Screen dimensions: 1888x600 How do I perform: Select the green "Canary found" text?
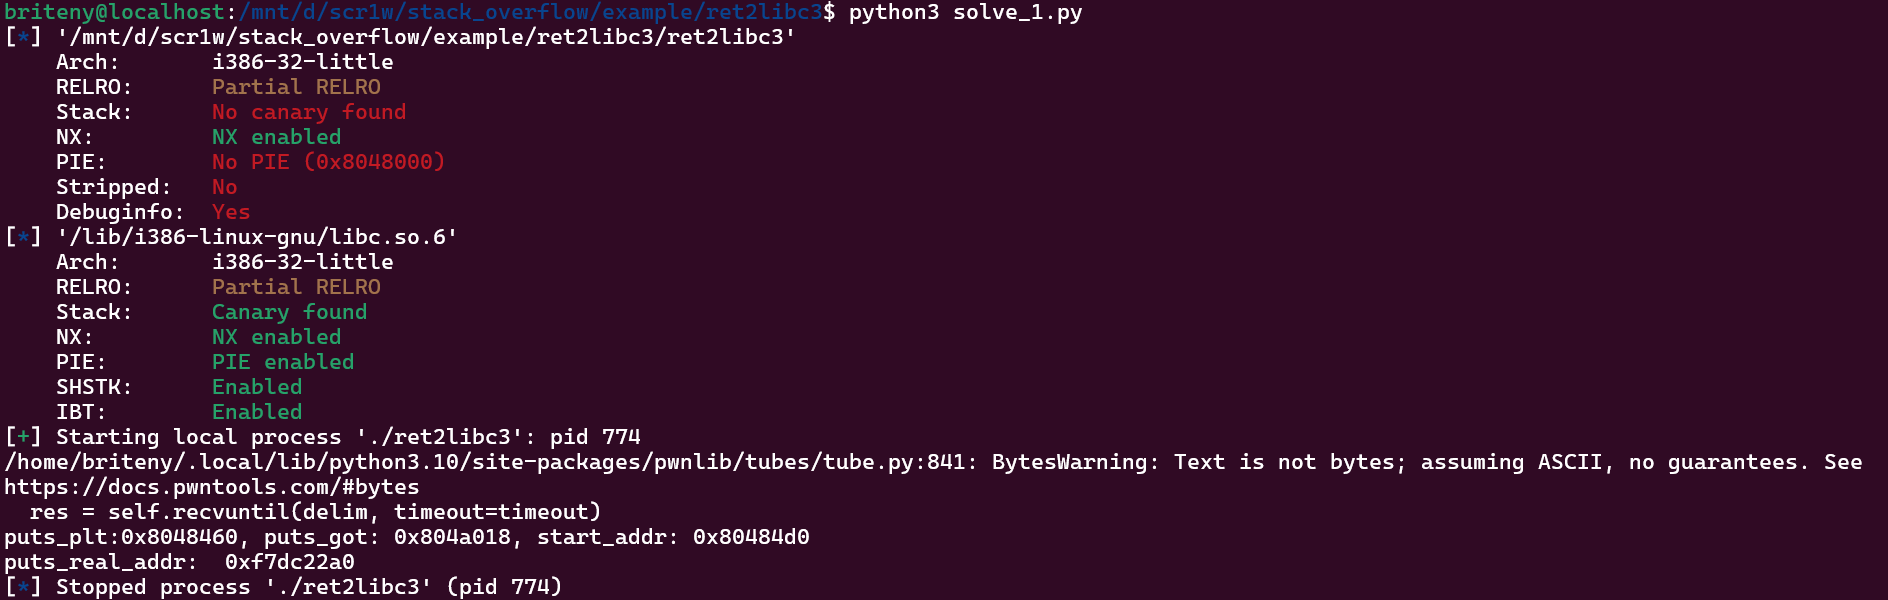(289, 312)
